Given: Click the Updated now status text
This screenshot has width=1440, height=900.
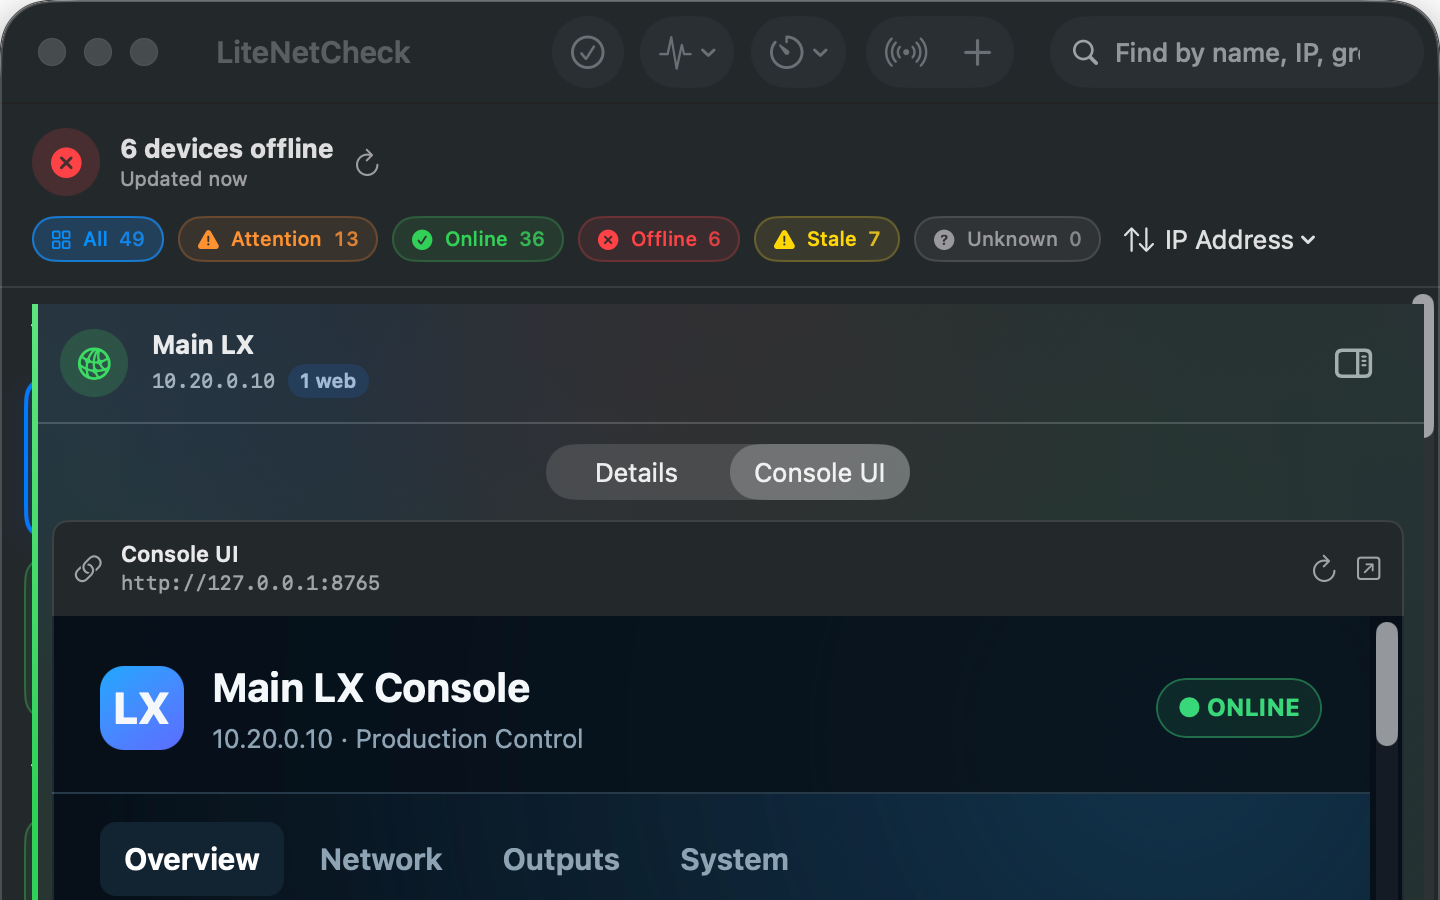Looking at the screenshot, I should click(184, 179).
